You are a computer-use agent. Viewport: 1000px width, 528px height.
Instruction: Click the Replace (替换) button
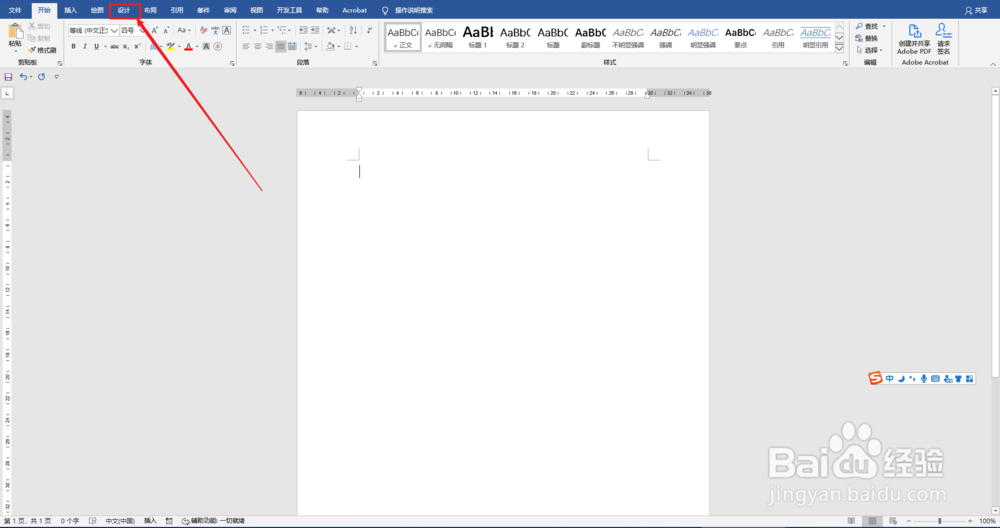[x=867, y=38]
